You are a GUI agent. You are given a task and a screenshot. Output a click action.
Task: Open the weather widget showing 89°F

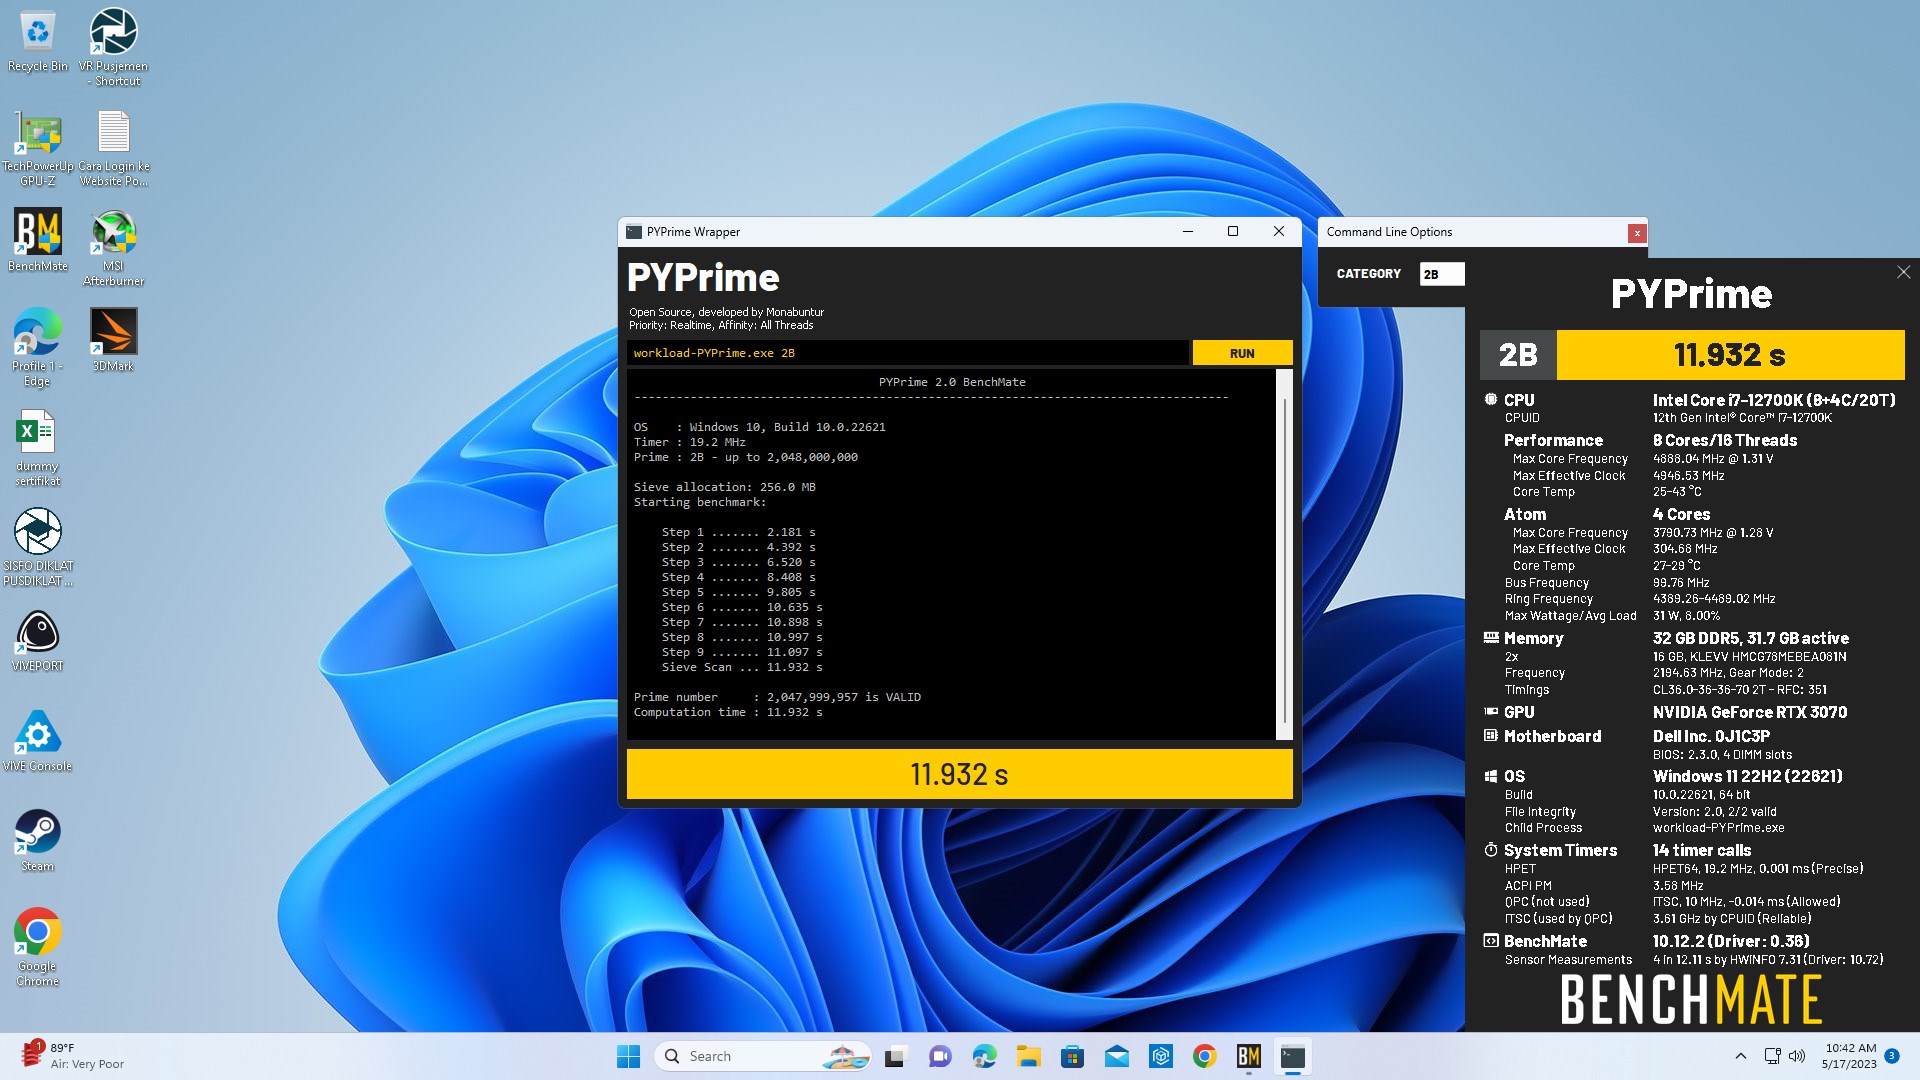[75, 1056]
